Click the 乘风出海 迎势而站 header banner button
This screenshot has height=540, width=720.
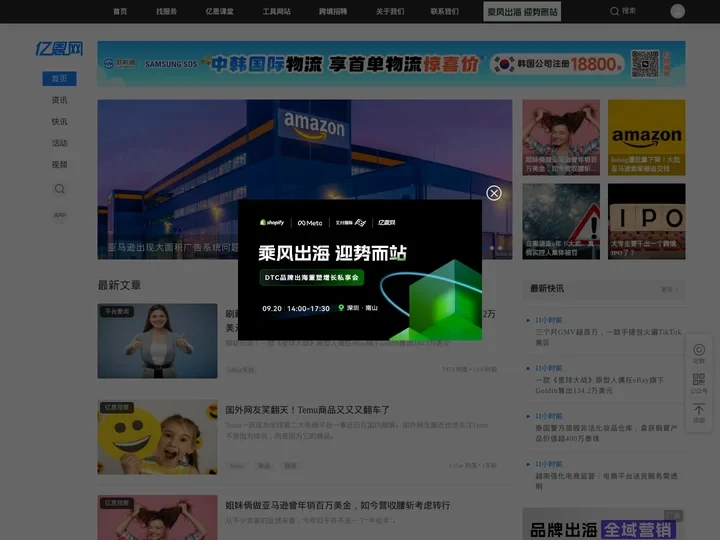click(522, 11)
